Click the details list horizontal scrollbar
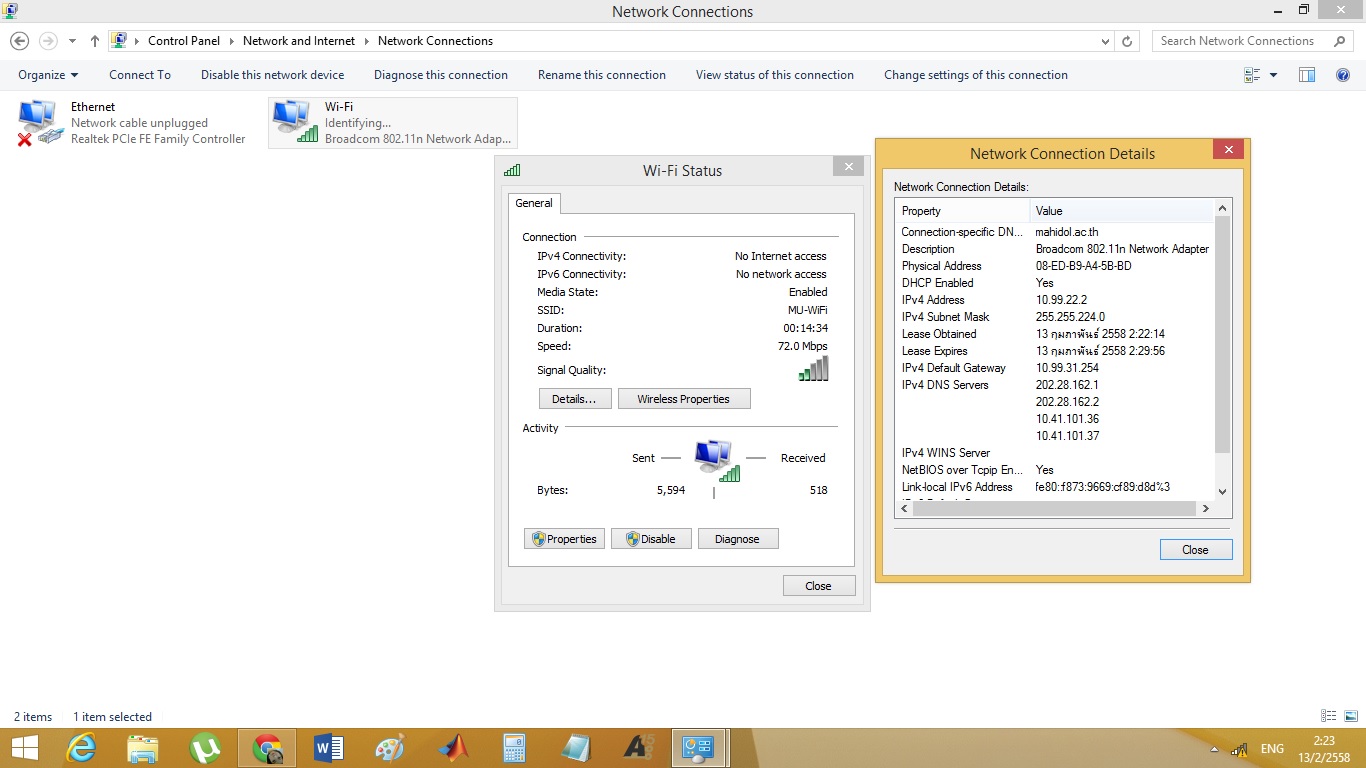This screenshot has height=768, width=1366. [x=1055, y=508]
